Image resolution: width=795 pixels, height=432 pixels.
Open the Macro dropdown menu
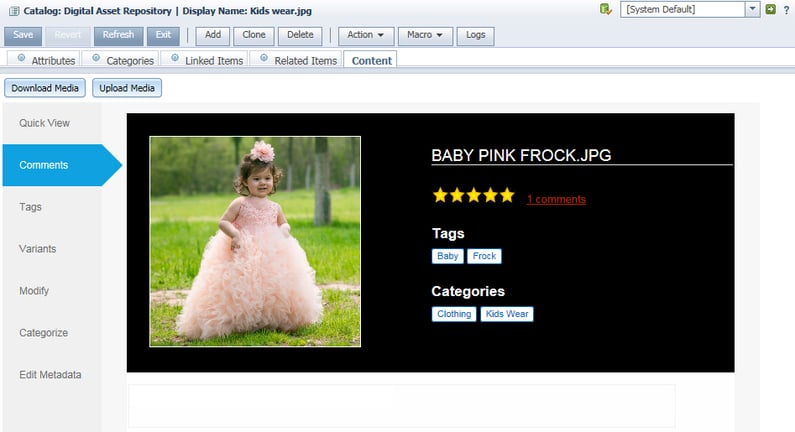click(x=427, y=35)
